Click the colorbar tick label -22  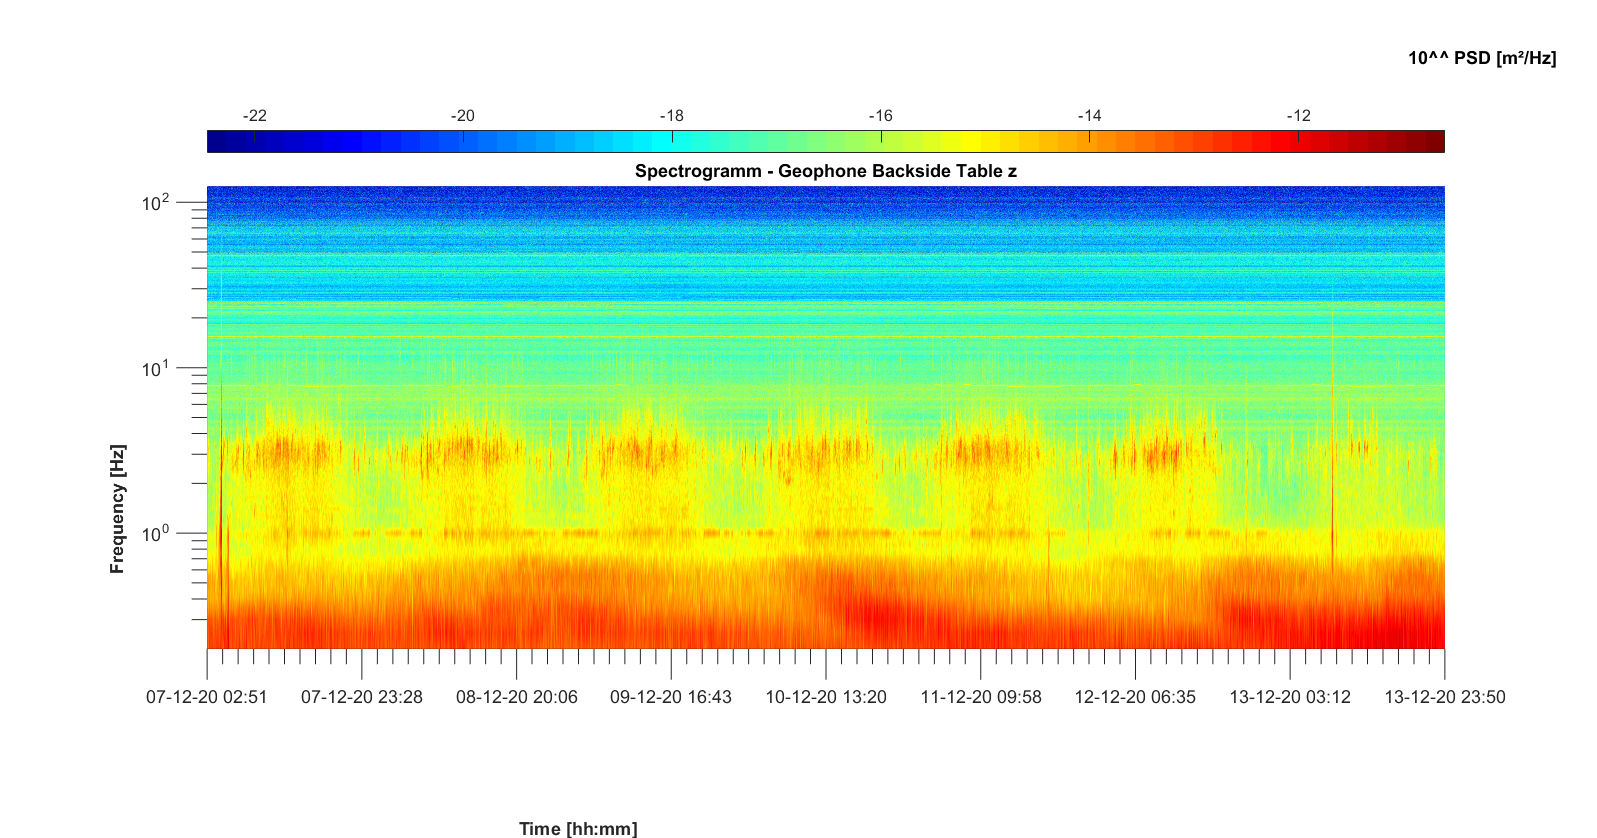[x=255, y=116]
